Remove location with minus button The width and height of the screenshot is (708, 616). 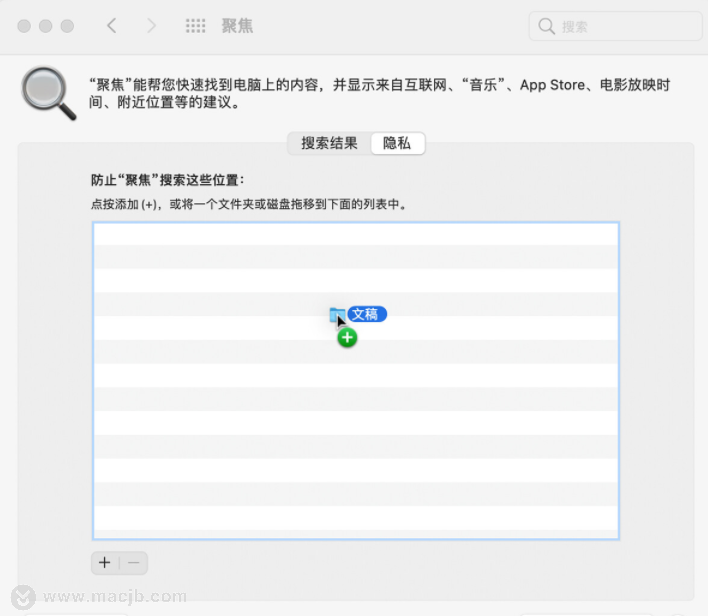(134, 563)
